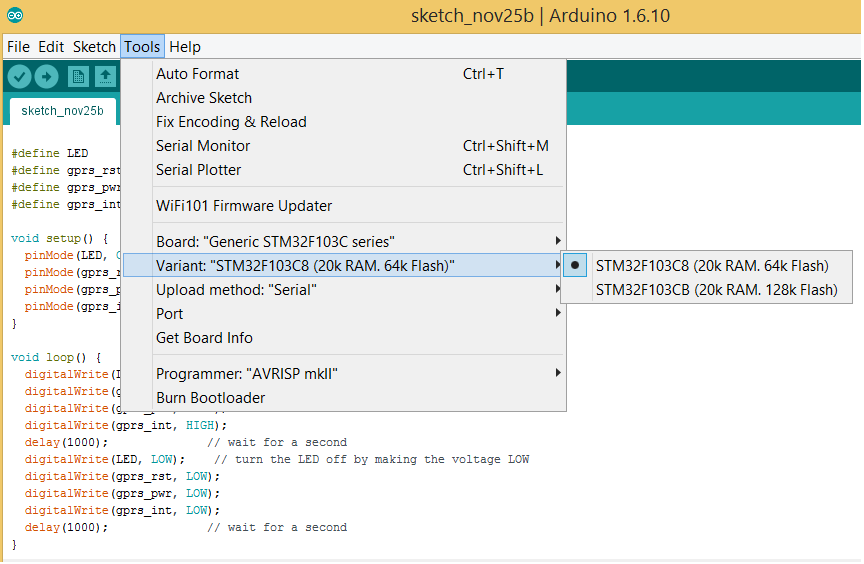864x564 pixels.
Task: Open the Help menu
Action: [x=185, y=47]
